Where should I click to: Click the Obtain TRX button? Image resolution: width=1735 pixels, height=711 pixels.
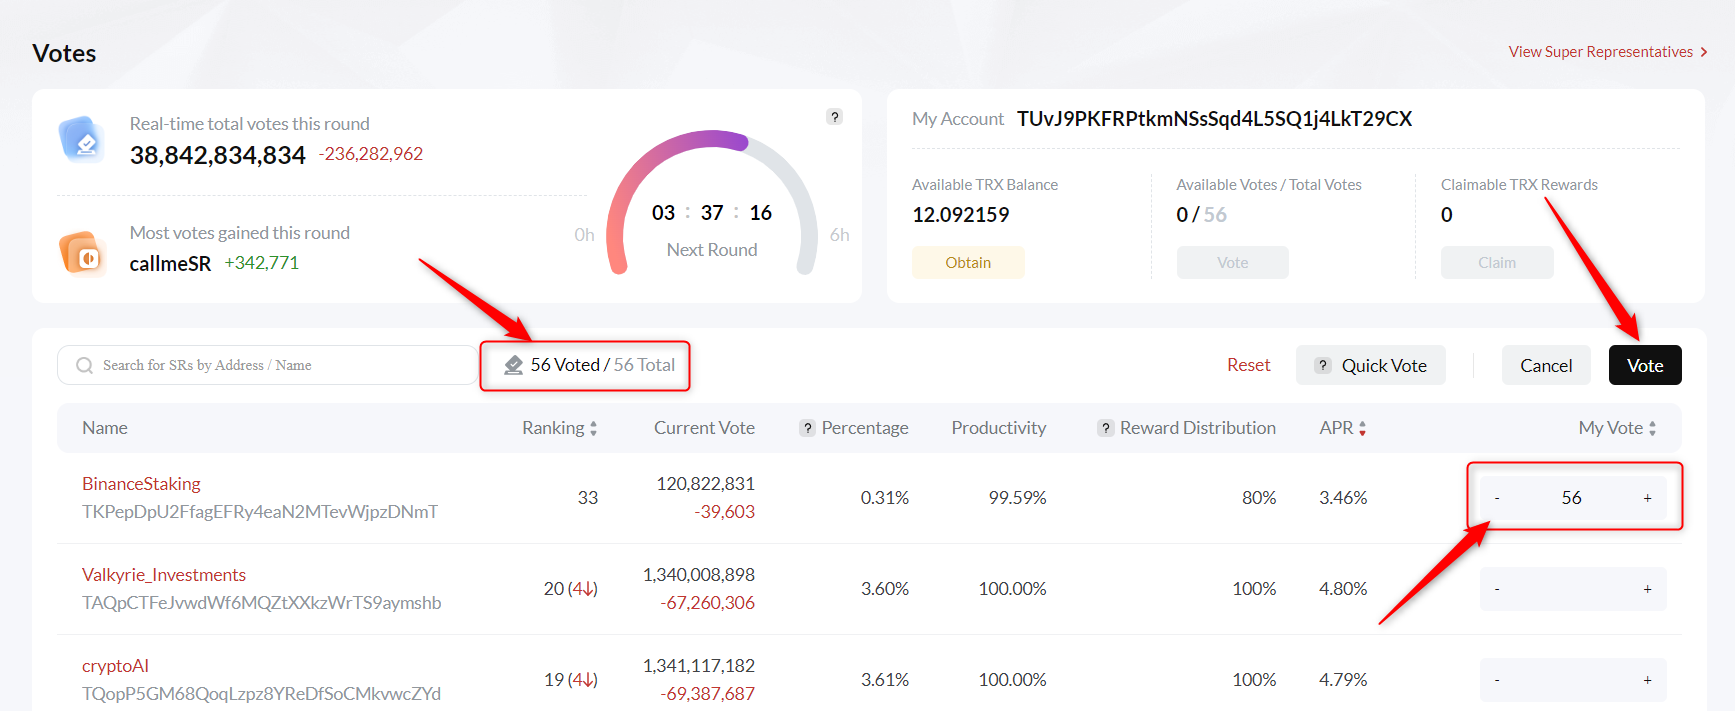(x=967, y=263)
